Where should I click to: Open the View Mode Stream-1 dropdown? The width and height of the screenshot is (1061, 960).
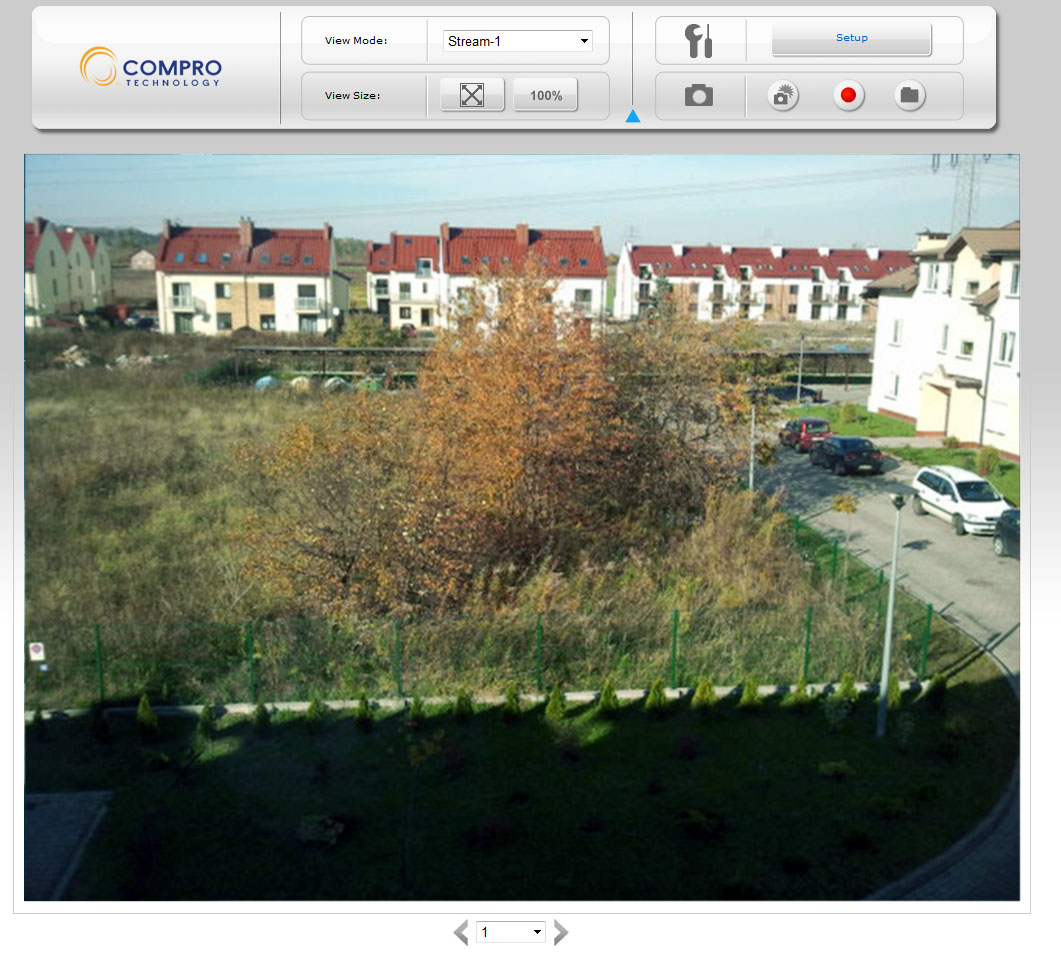tap(518, 41)
